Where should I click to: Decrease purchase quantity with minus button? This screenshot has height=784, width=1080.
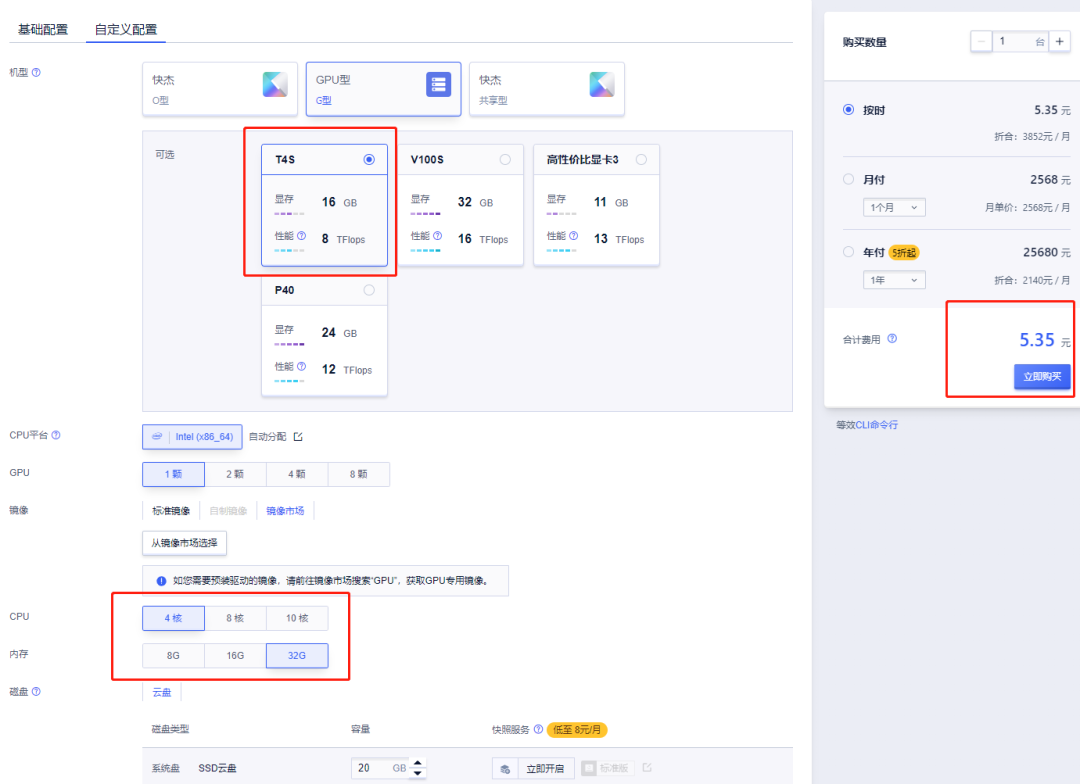point(981,41)
